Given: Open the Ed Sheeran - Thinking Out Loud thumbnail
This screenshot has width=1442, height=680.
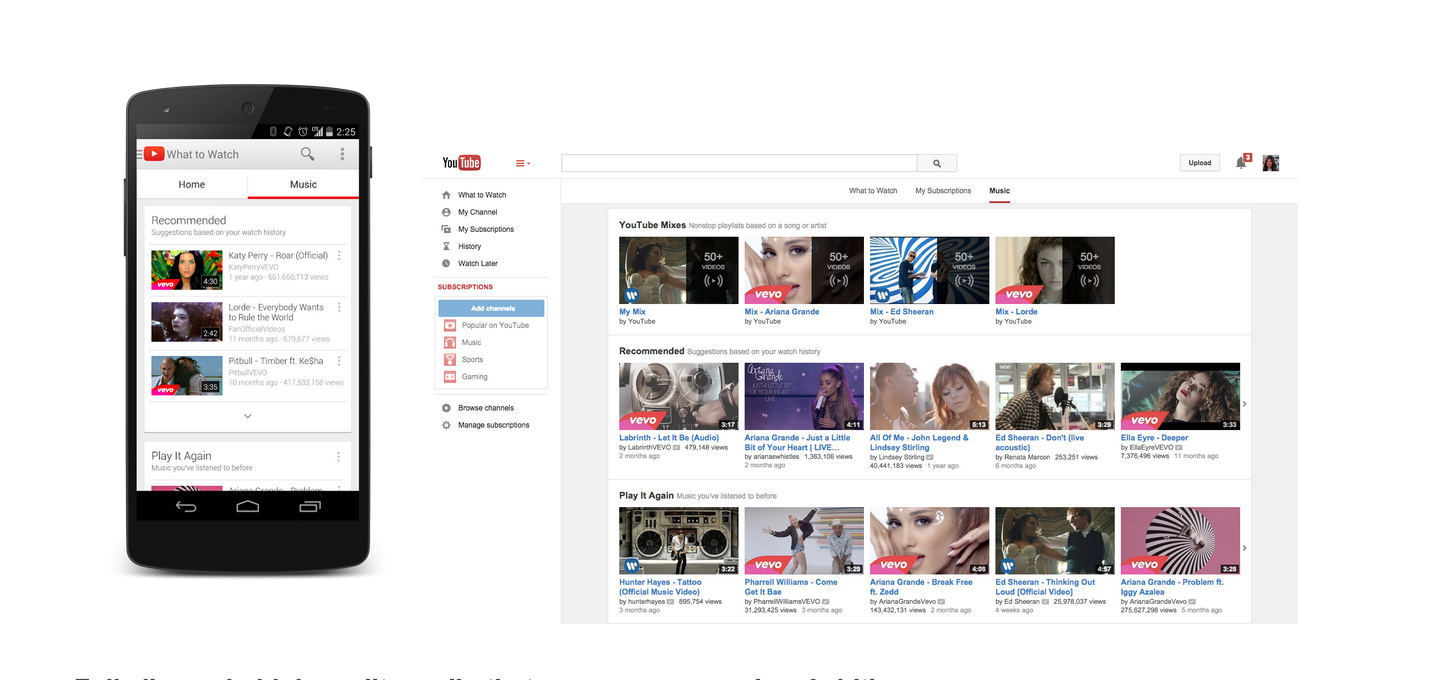Looking at the screenshot, I should point(1055,541).
